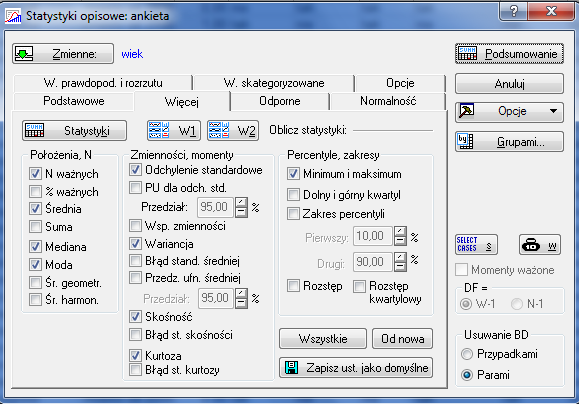Enable Wsp. zmienności checkbox
This screenshot has height=404, width=579.
pos(136,226)
